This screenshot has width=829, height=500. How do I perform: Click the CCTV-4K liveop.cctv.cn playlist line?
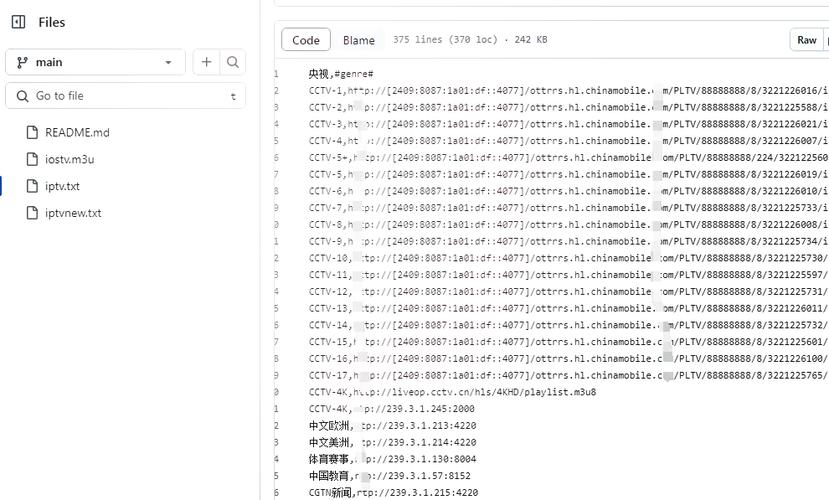(x=453, y=393)
